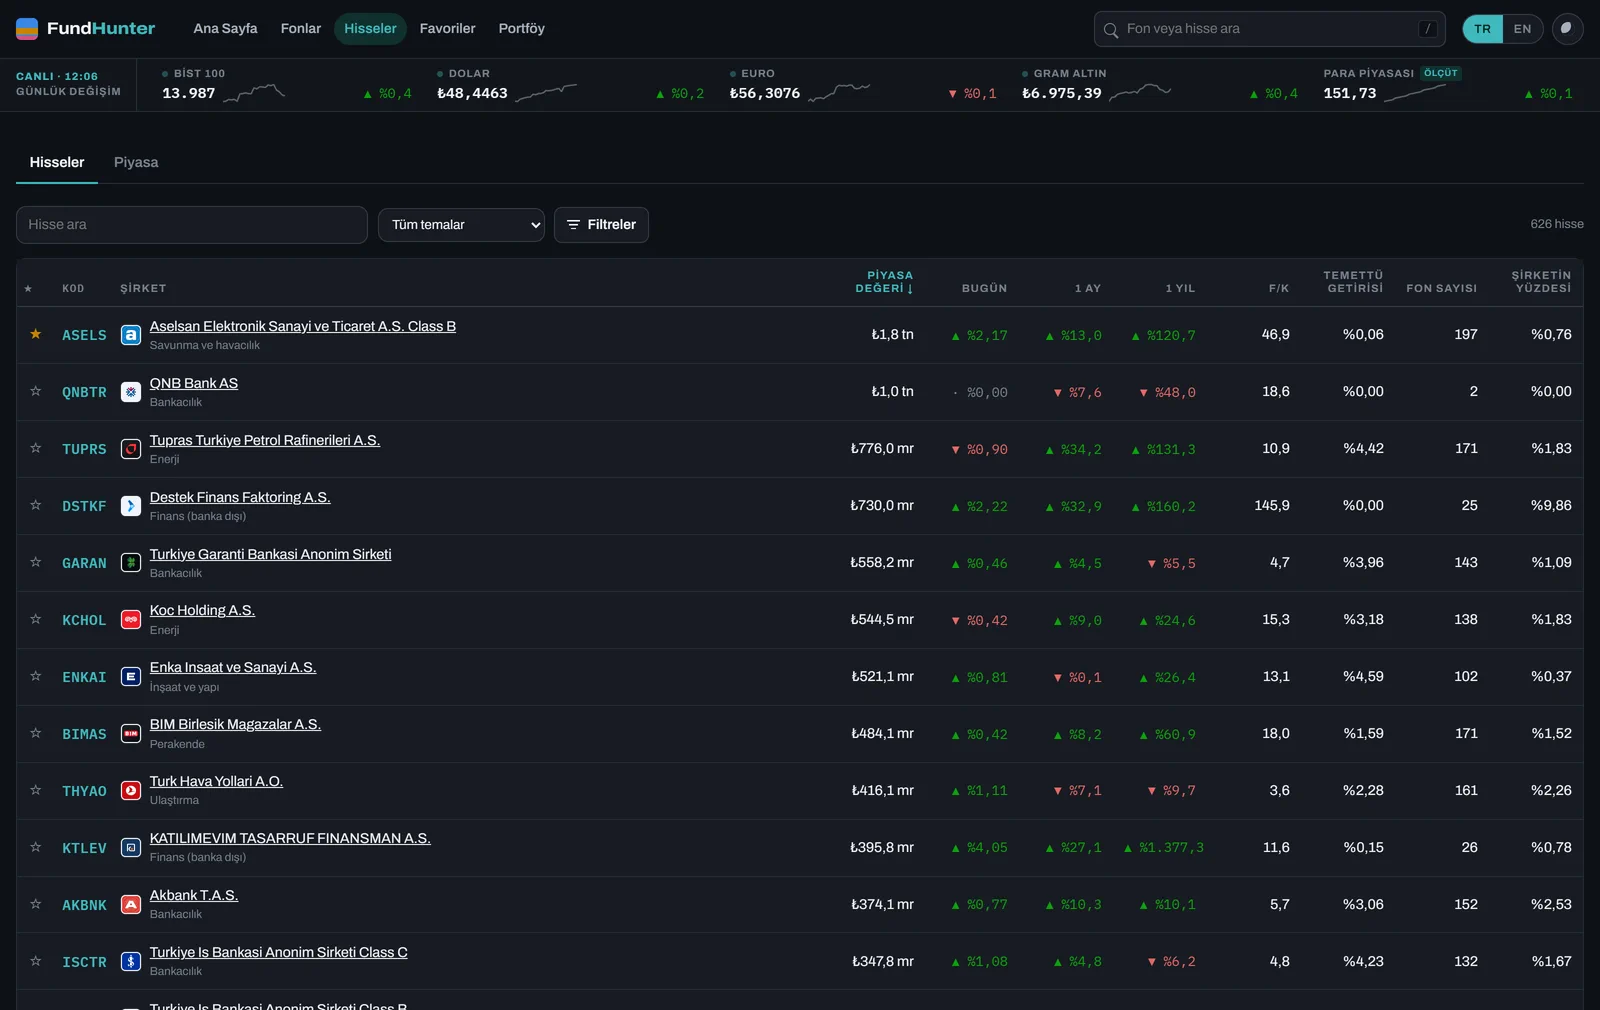1600x1010 pixels.
Task: Click the search magnifier icon
Action: [x=1110, y=30]
